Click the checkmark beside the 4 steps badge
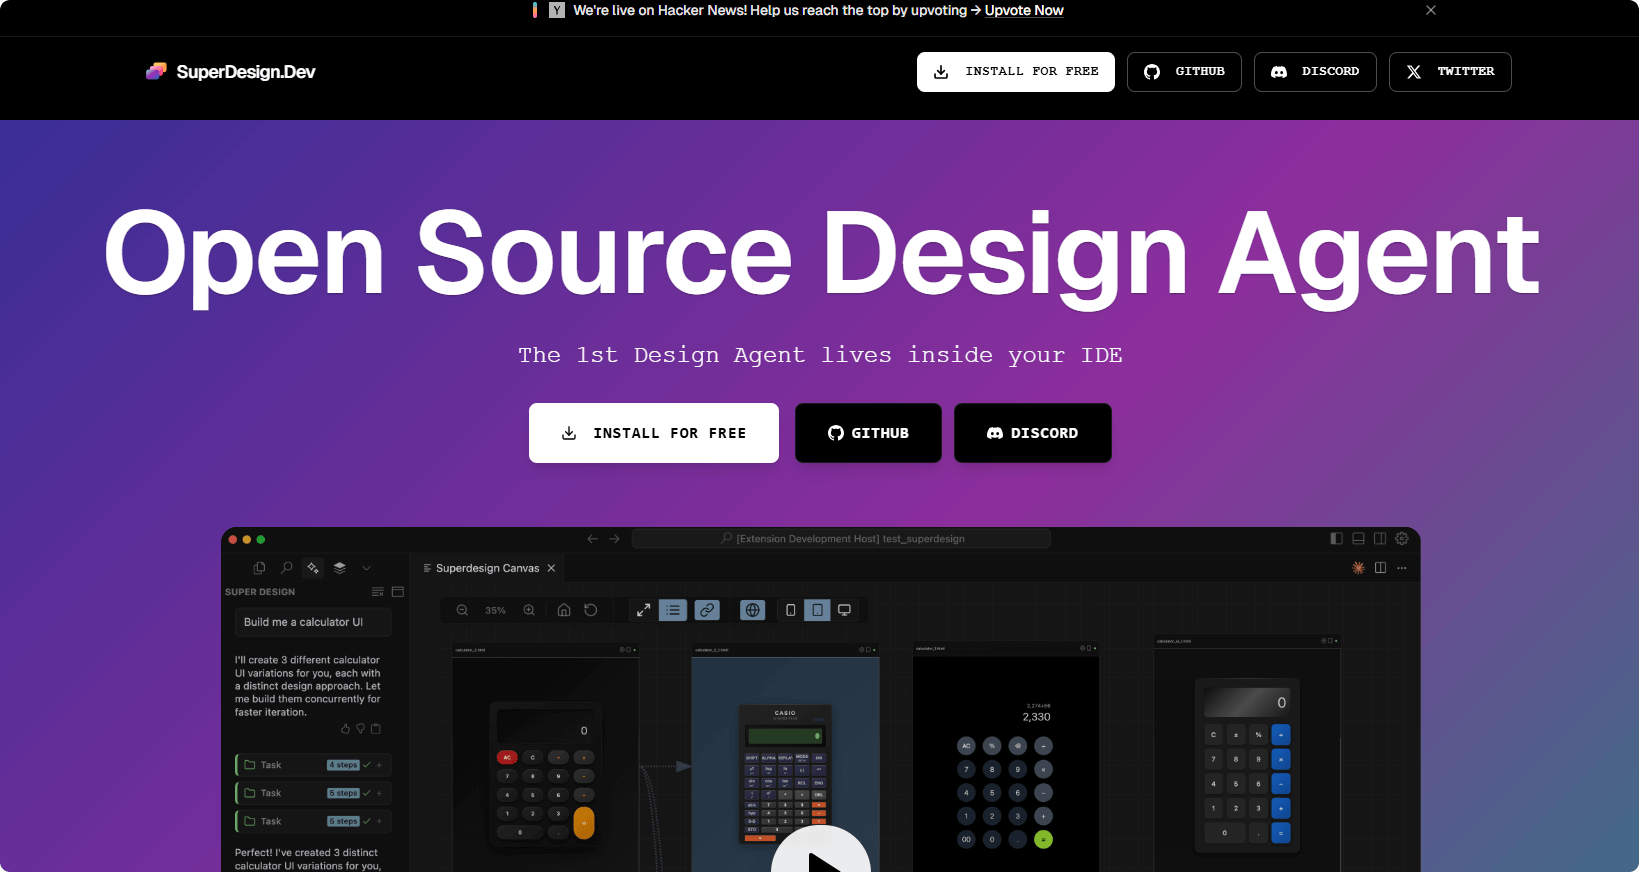The width and height of the screenshot is (1639, 872). tap(367, 765)
